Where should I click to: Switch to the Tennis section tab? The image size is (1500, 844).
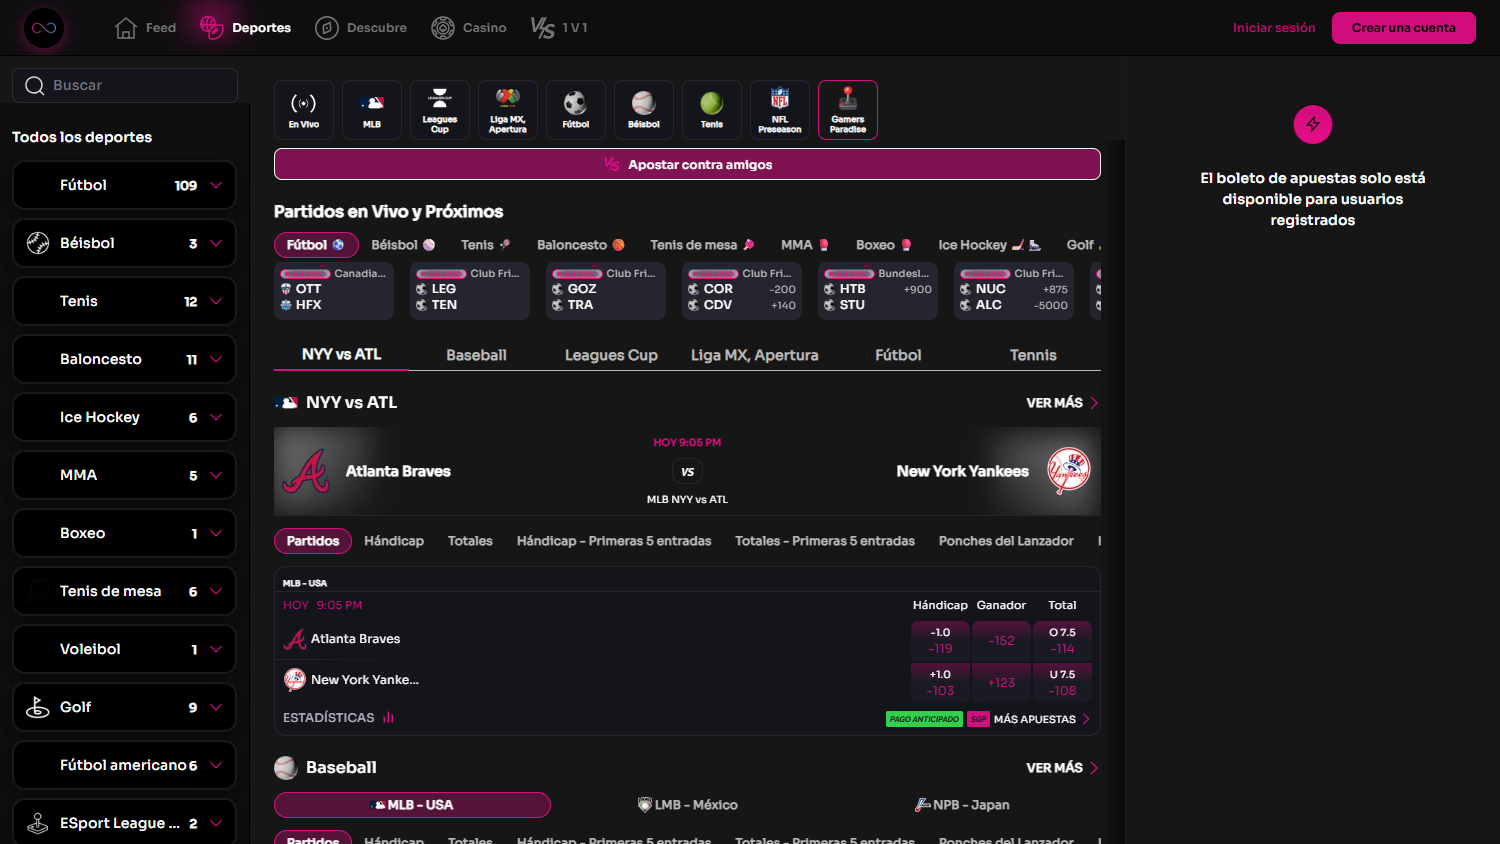pyautogui.click(x=1033, y=355)
